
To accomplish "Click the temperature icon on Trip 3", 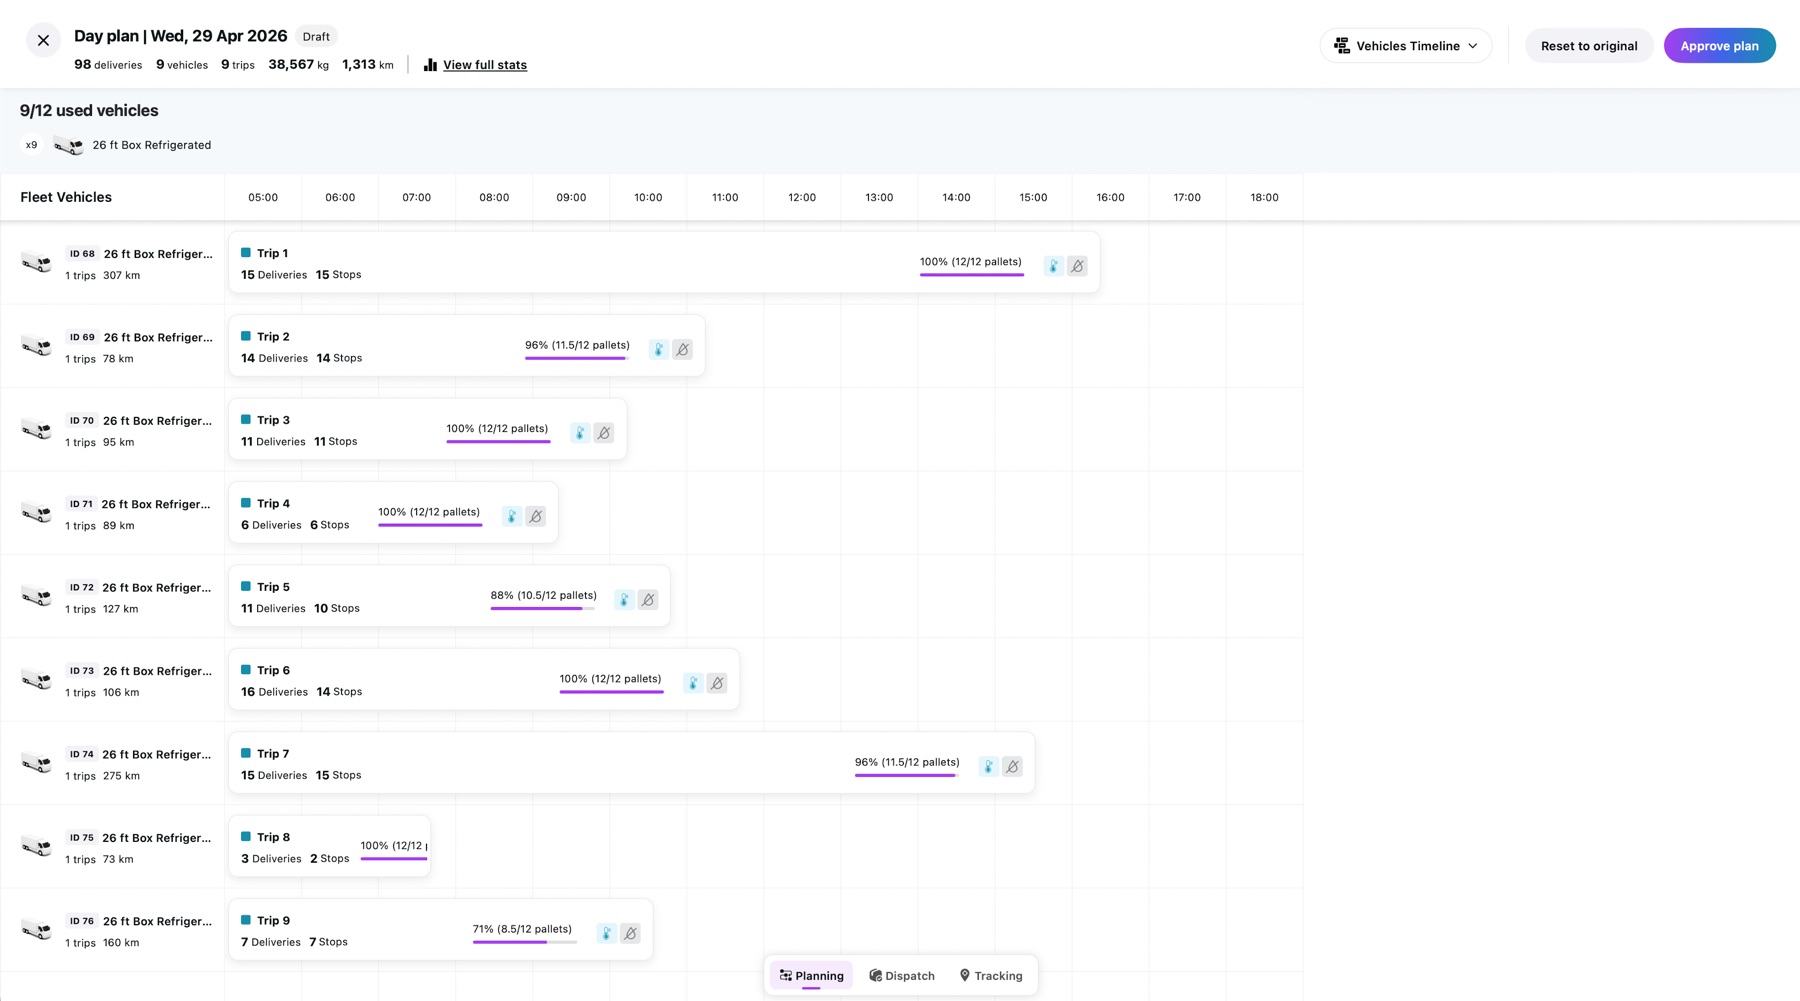I will click(580, 433).
